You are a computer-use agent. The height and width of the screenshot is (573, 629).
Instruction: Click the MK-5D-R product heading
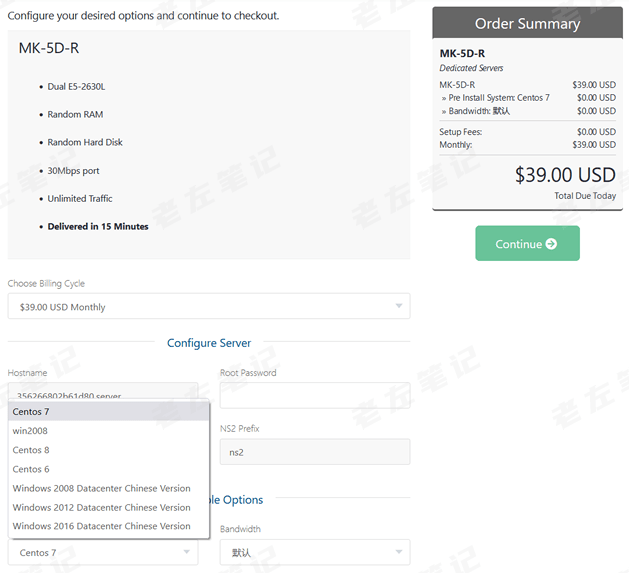point(49,48)
